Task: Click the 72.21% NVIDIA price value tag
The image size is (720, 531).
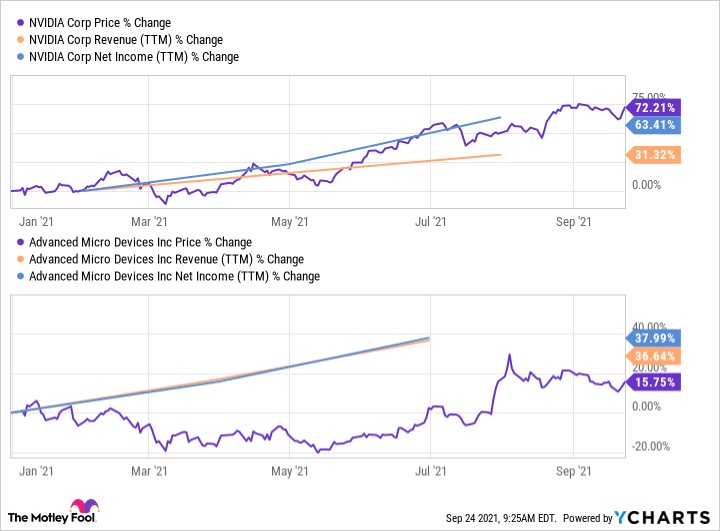Action: (656, 107)
